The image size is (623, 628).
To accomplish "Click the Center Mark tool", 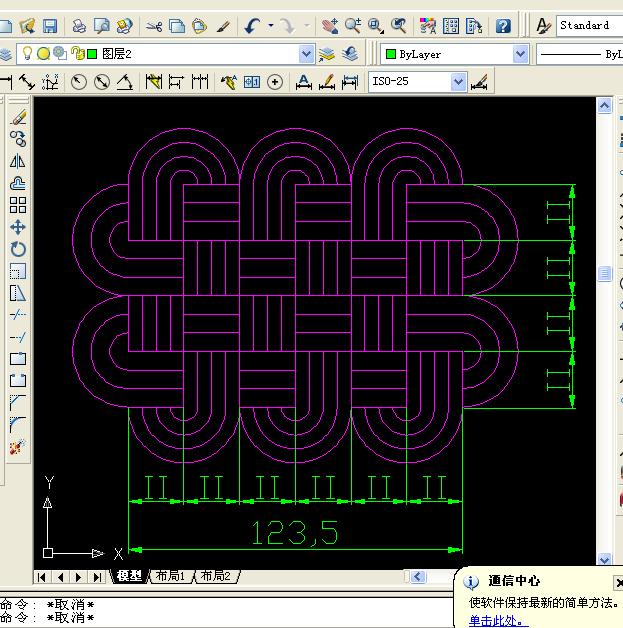I will pos(275,82).
